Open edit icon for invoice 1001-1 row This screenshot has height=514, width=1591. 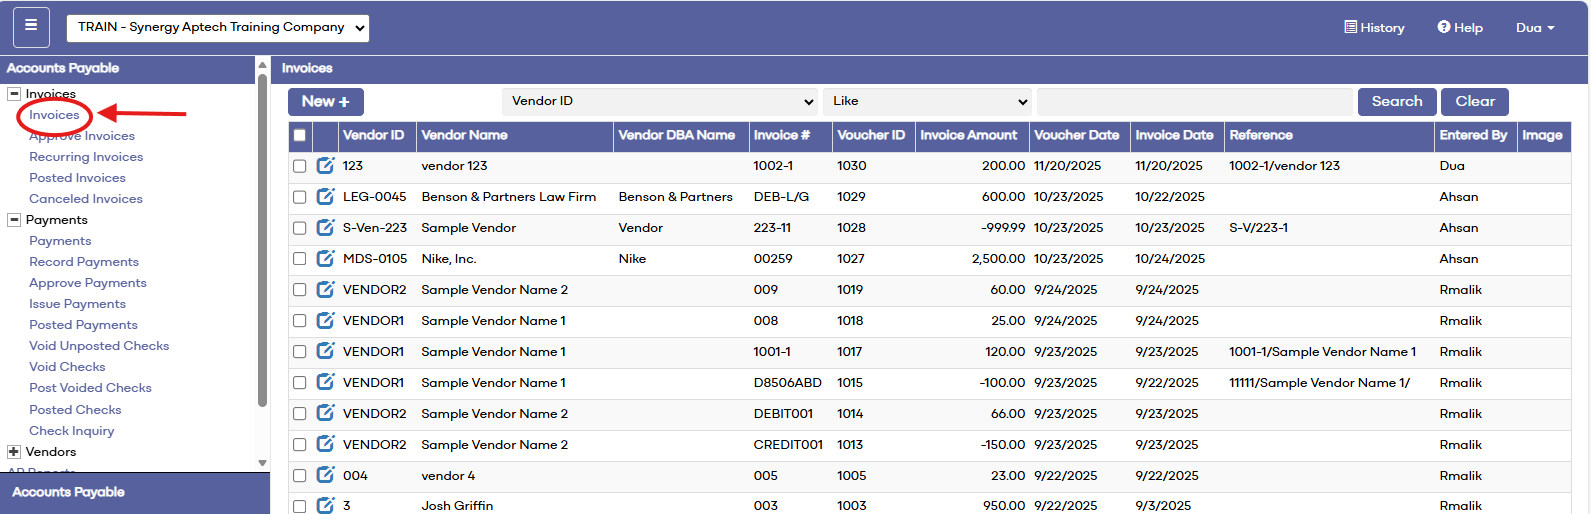[326, 352]
